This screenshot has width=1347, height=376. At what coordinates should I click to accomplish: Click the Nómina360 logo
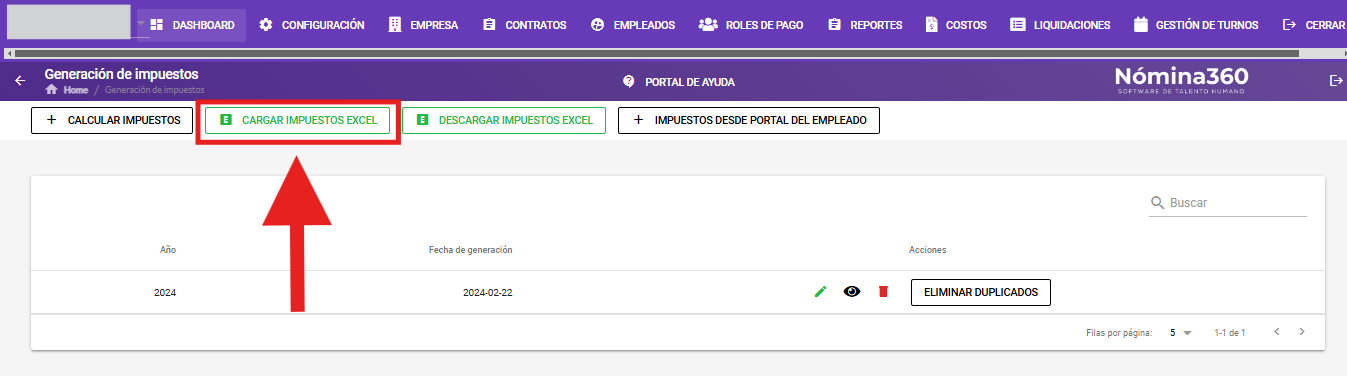pyautogui.click(x=1181, y=81)
